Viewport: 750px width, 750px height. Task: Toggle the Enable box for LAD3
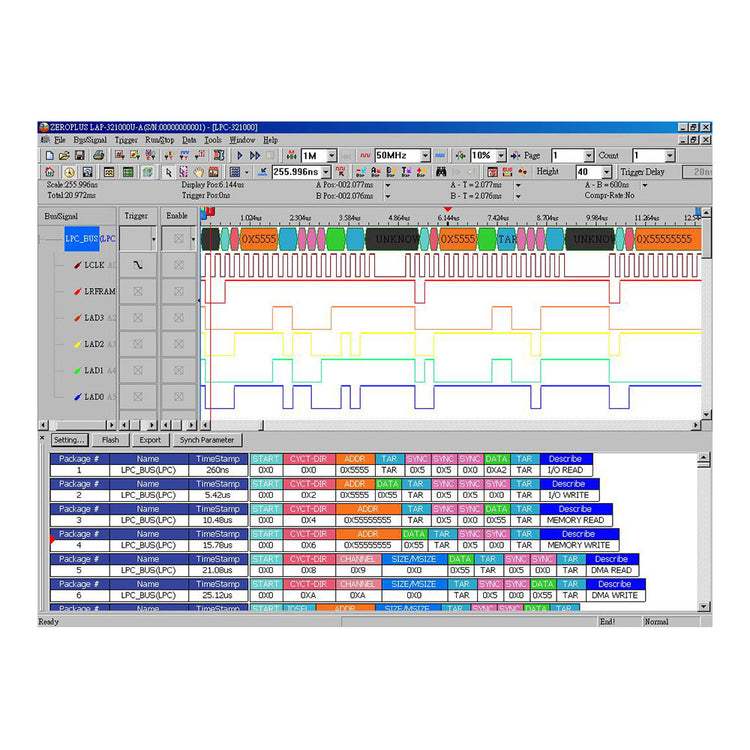(178, 317)
